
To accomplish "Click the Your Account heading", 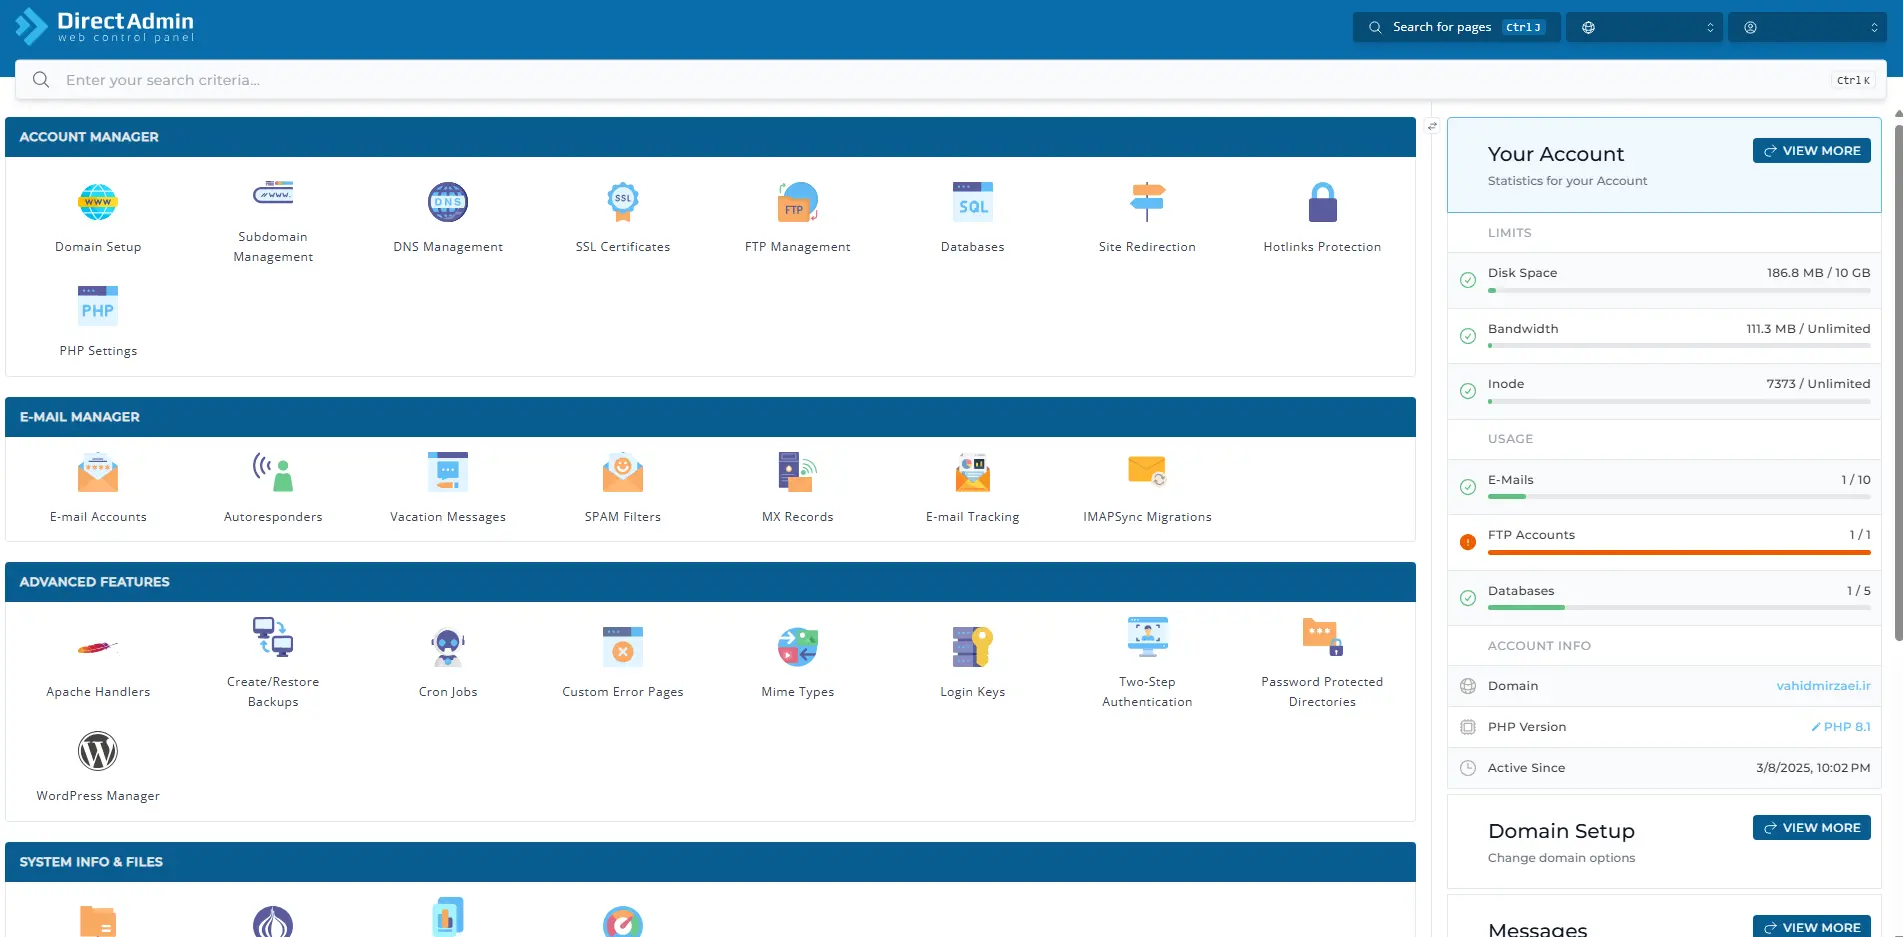I will click(1556, 154).
